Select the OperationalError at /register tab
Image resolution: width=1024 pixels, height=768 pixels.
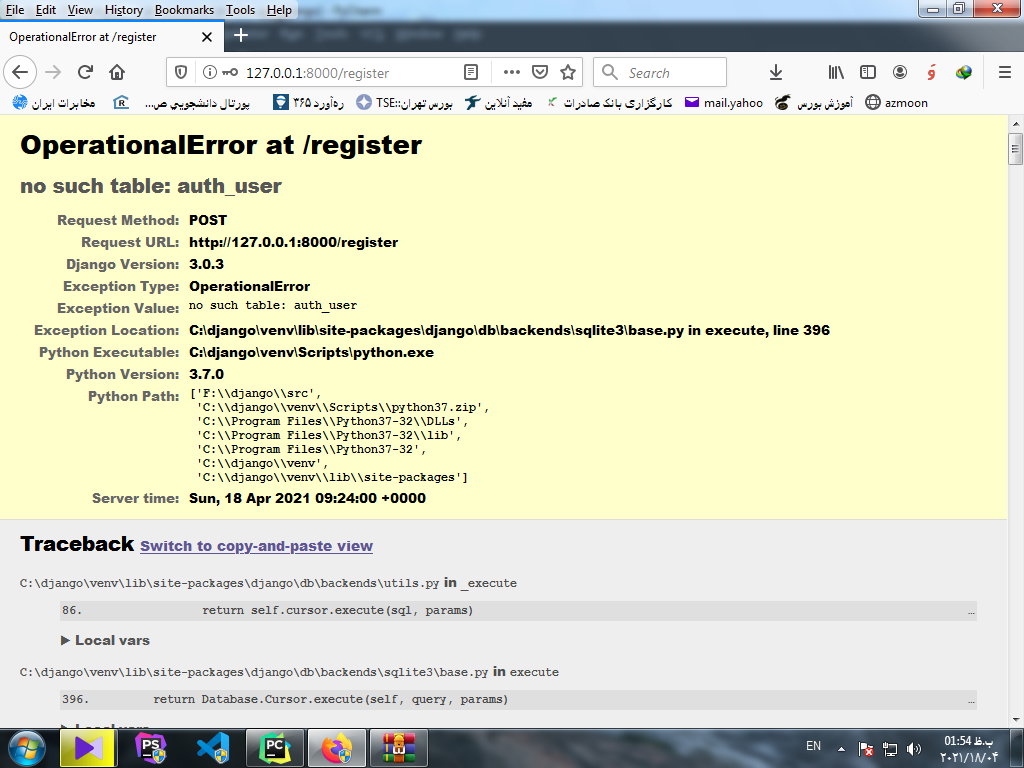[111, 37]
